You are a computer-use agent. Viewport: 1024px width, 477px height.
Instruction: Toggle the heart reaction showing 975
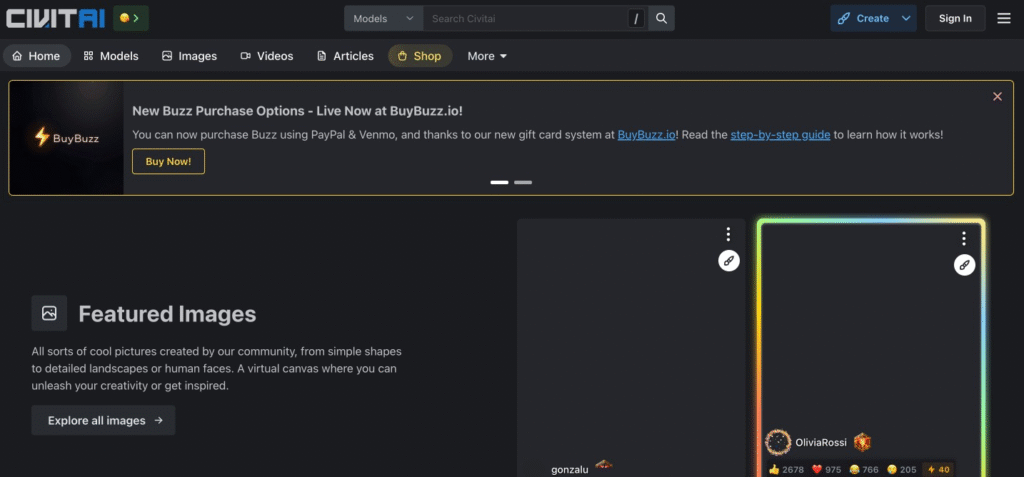click(x=826, y=469)
